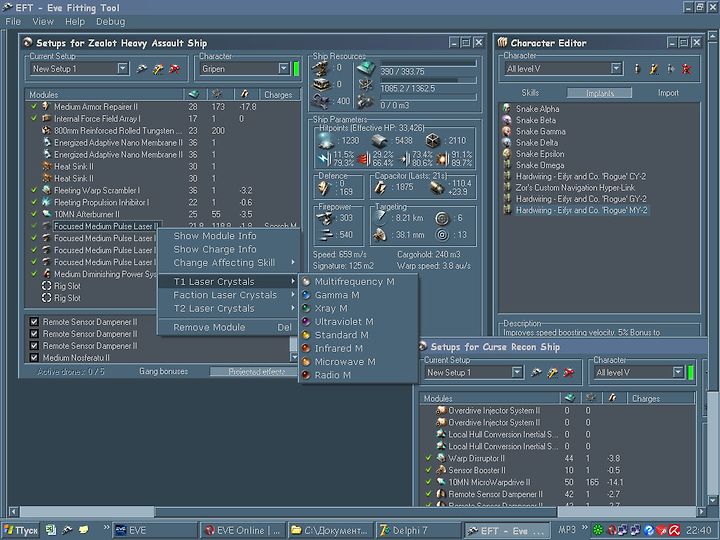Toggle active checkmark of Internal Force Field Array I
The width and height of the screenshot is (720, 540).
(34, 118)
